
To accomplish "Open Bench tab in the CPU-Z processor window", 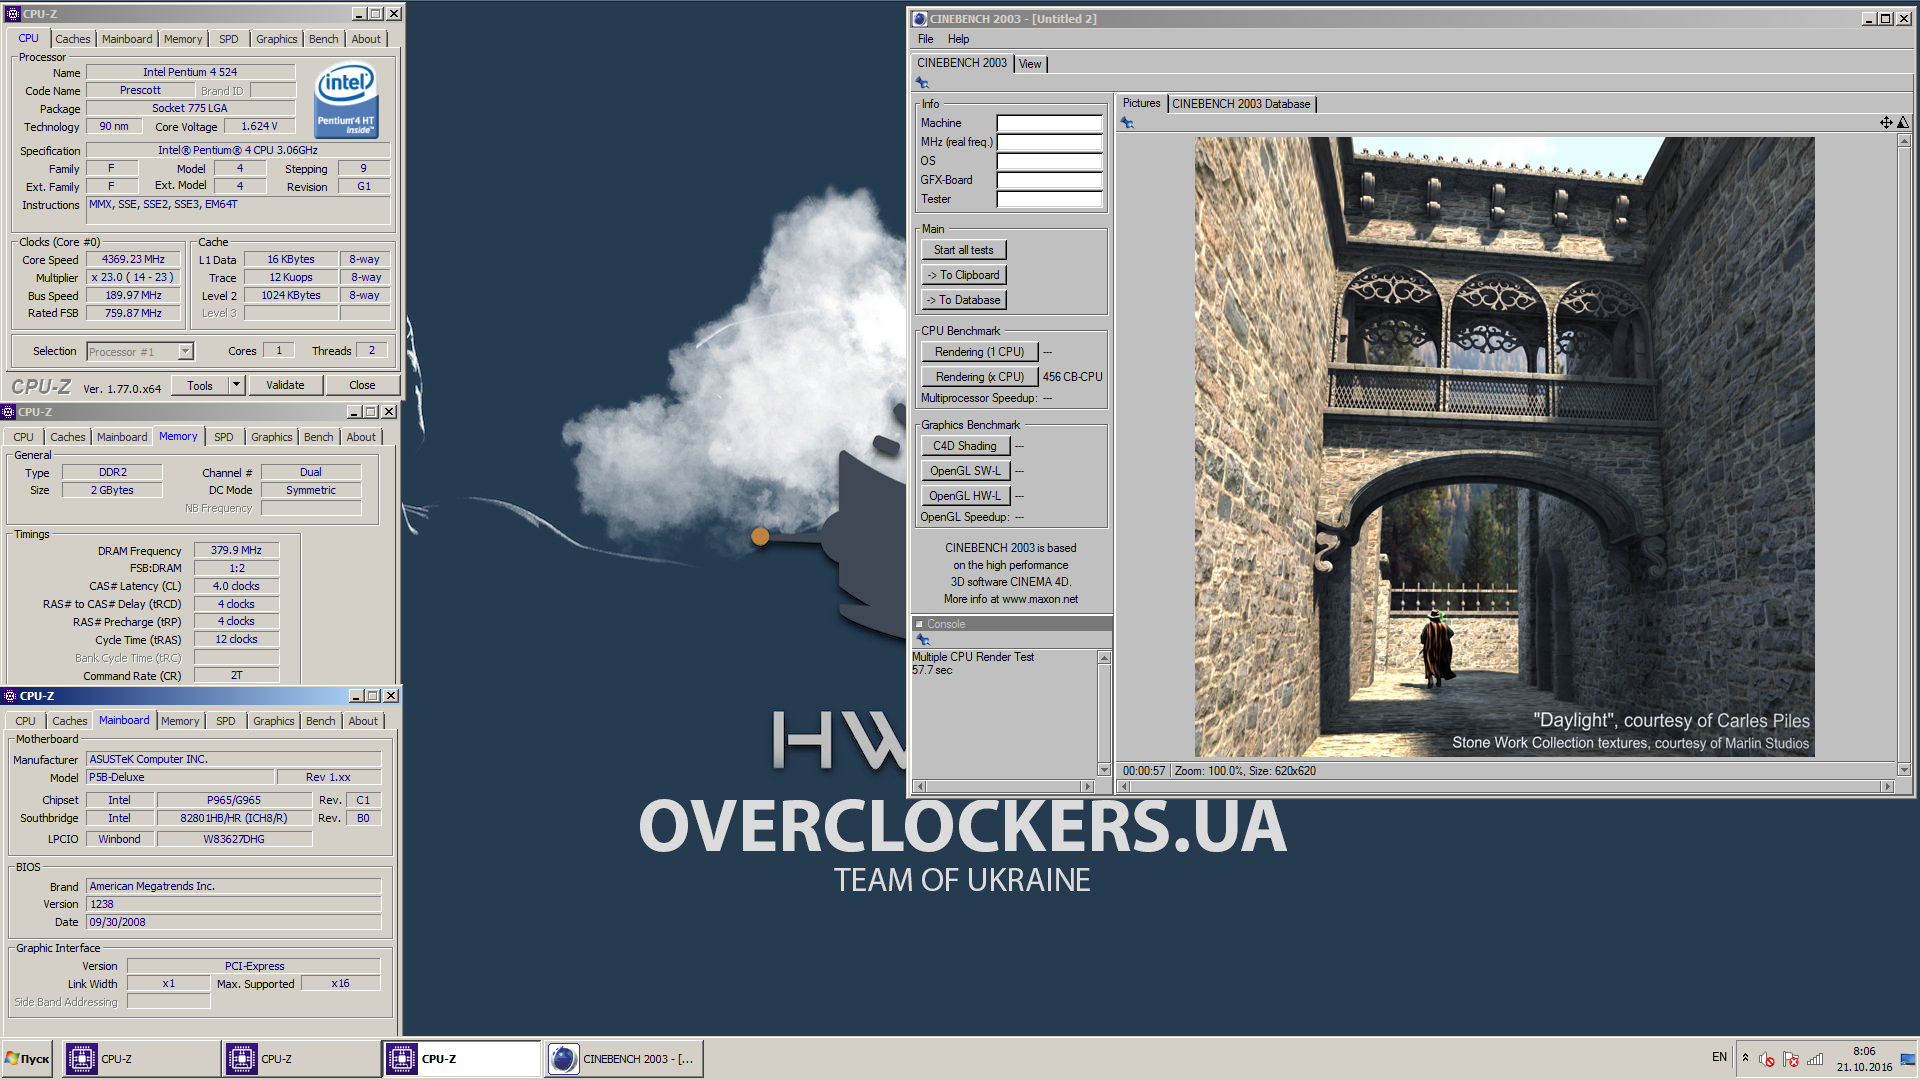I will [323, 39].
